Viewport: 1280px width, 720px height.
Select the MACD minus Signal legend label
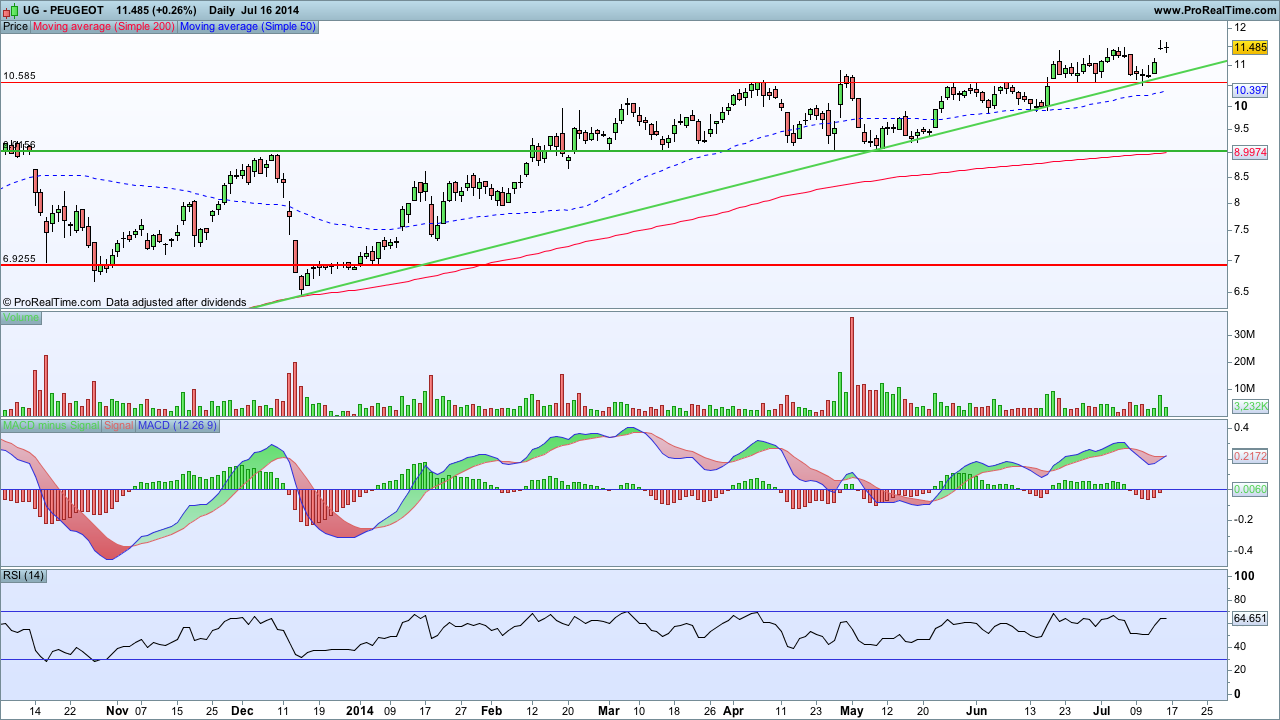(51, 426)
